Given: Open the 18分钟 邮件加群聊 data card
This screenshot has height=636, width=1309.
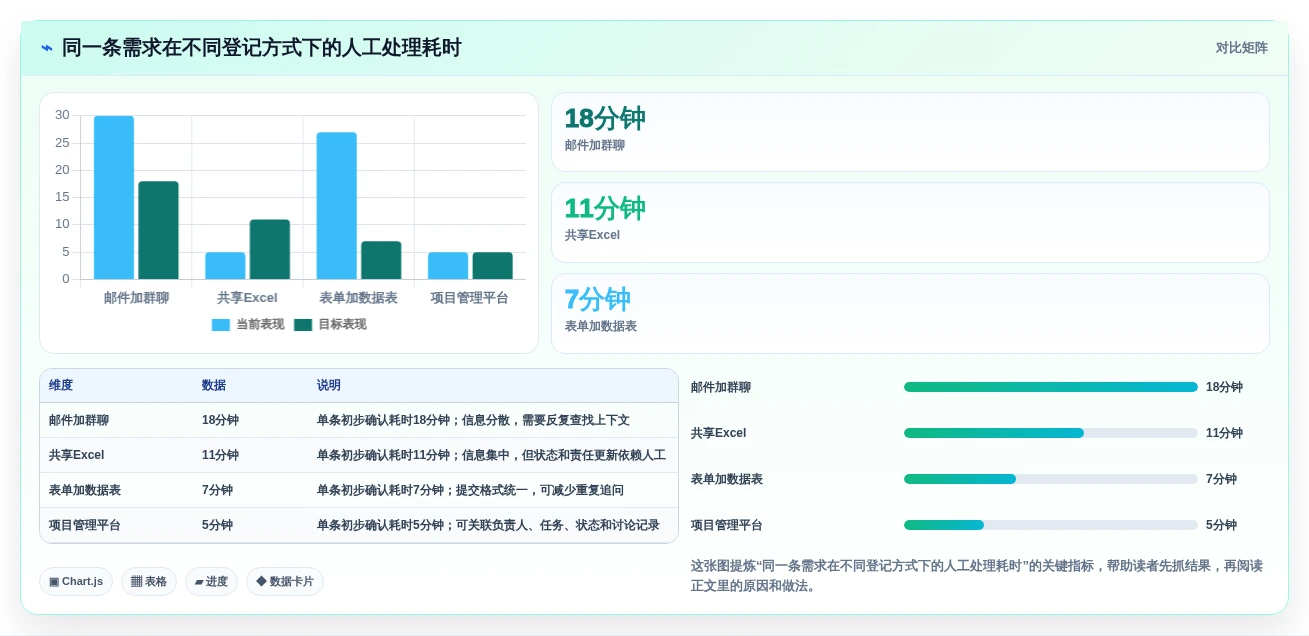Looking at the screenshot, I should (910, 132).
